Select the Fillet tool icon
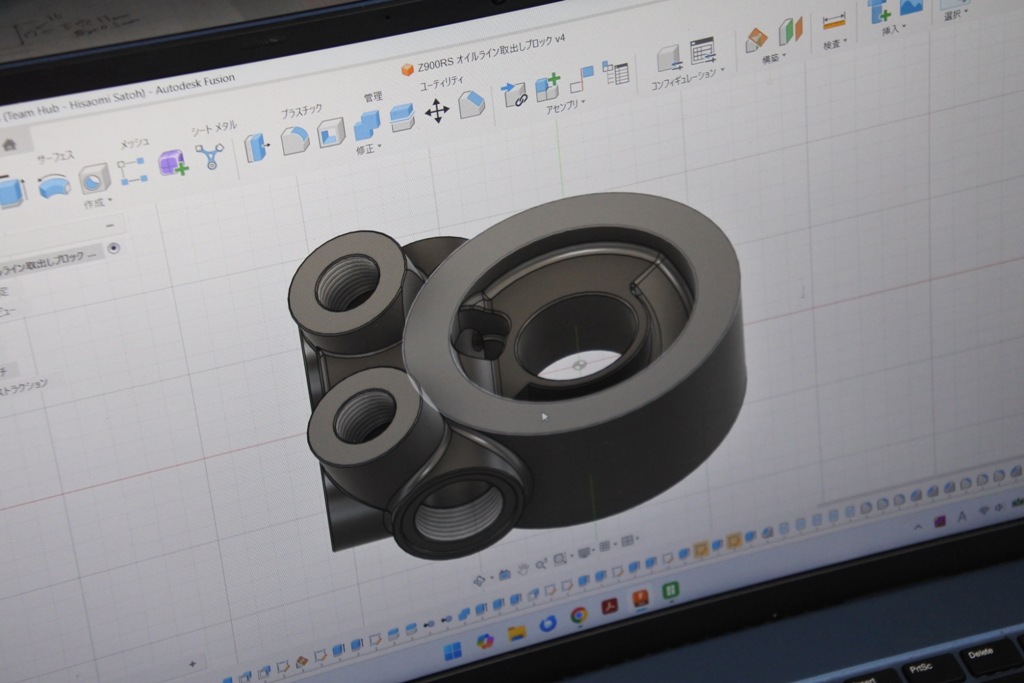 tap(294, 141)
